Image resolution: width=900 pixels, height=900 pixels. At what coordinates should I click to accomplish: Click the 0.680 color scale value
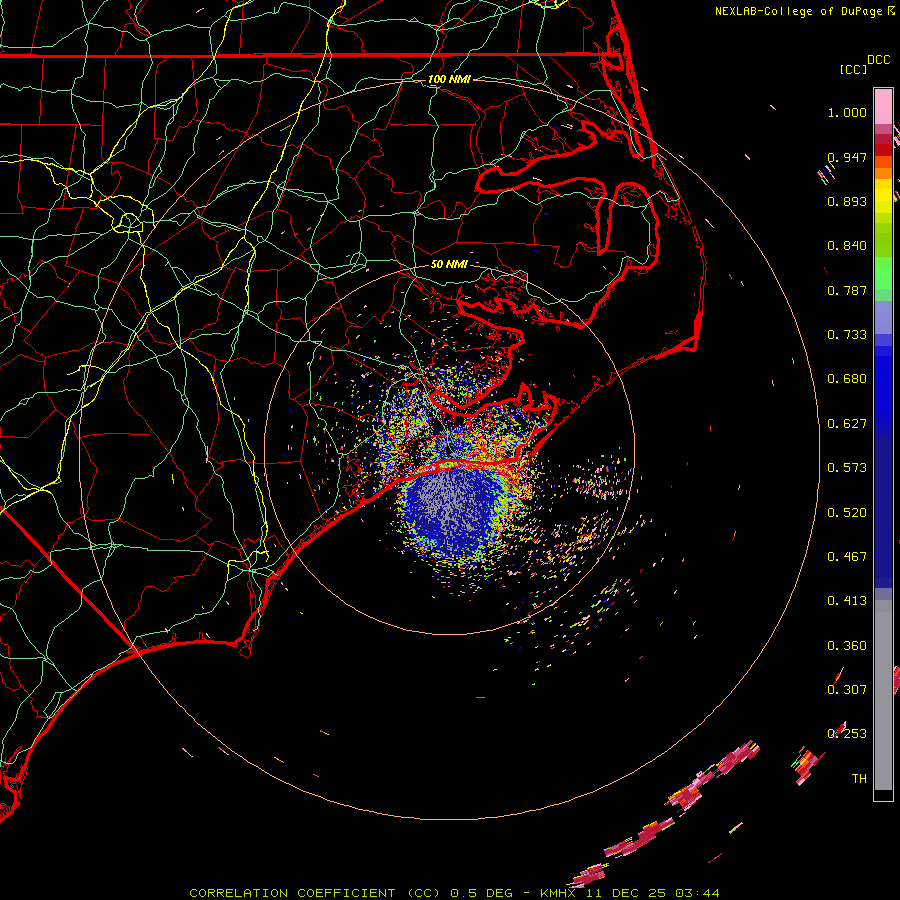(847, 379)
